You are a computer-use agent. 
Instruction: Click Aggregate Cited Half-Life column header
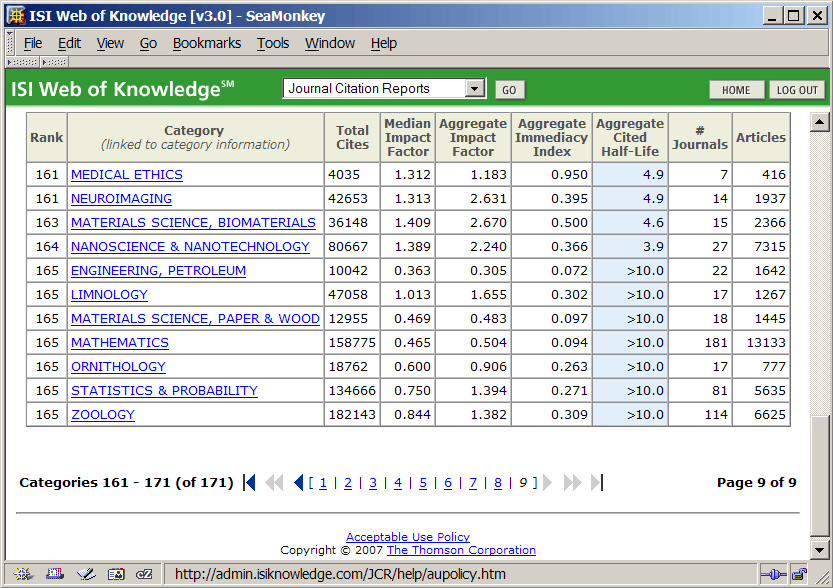click(630, 138)
